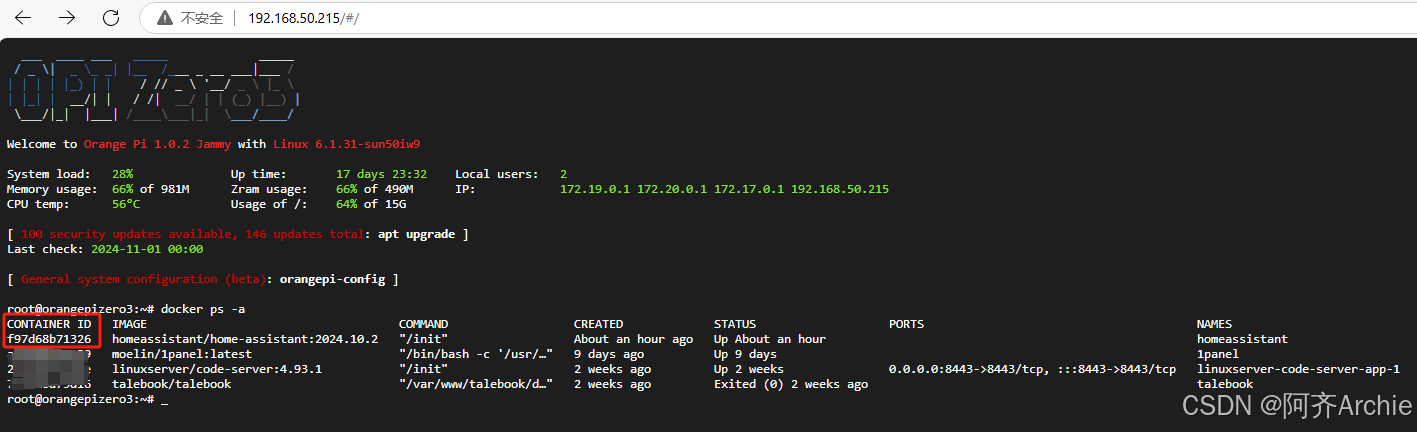Screen dimensions: 1417x432
Task: Click the terminal prompt cursor line
Action: [87, 399]
